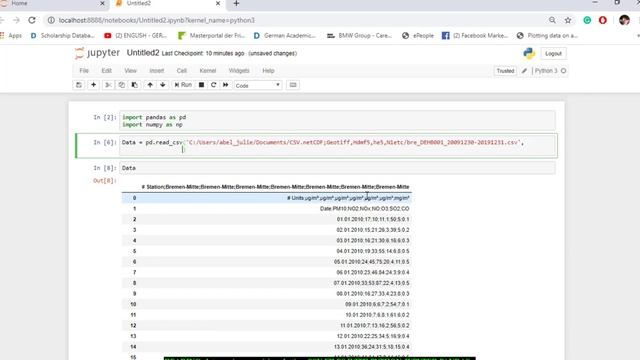Paste cells below icon
The image size is (640, 360).
pos(135,85)
